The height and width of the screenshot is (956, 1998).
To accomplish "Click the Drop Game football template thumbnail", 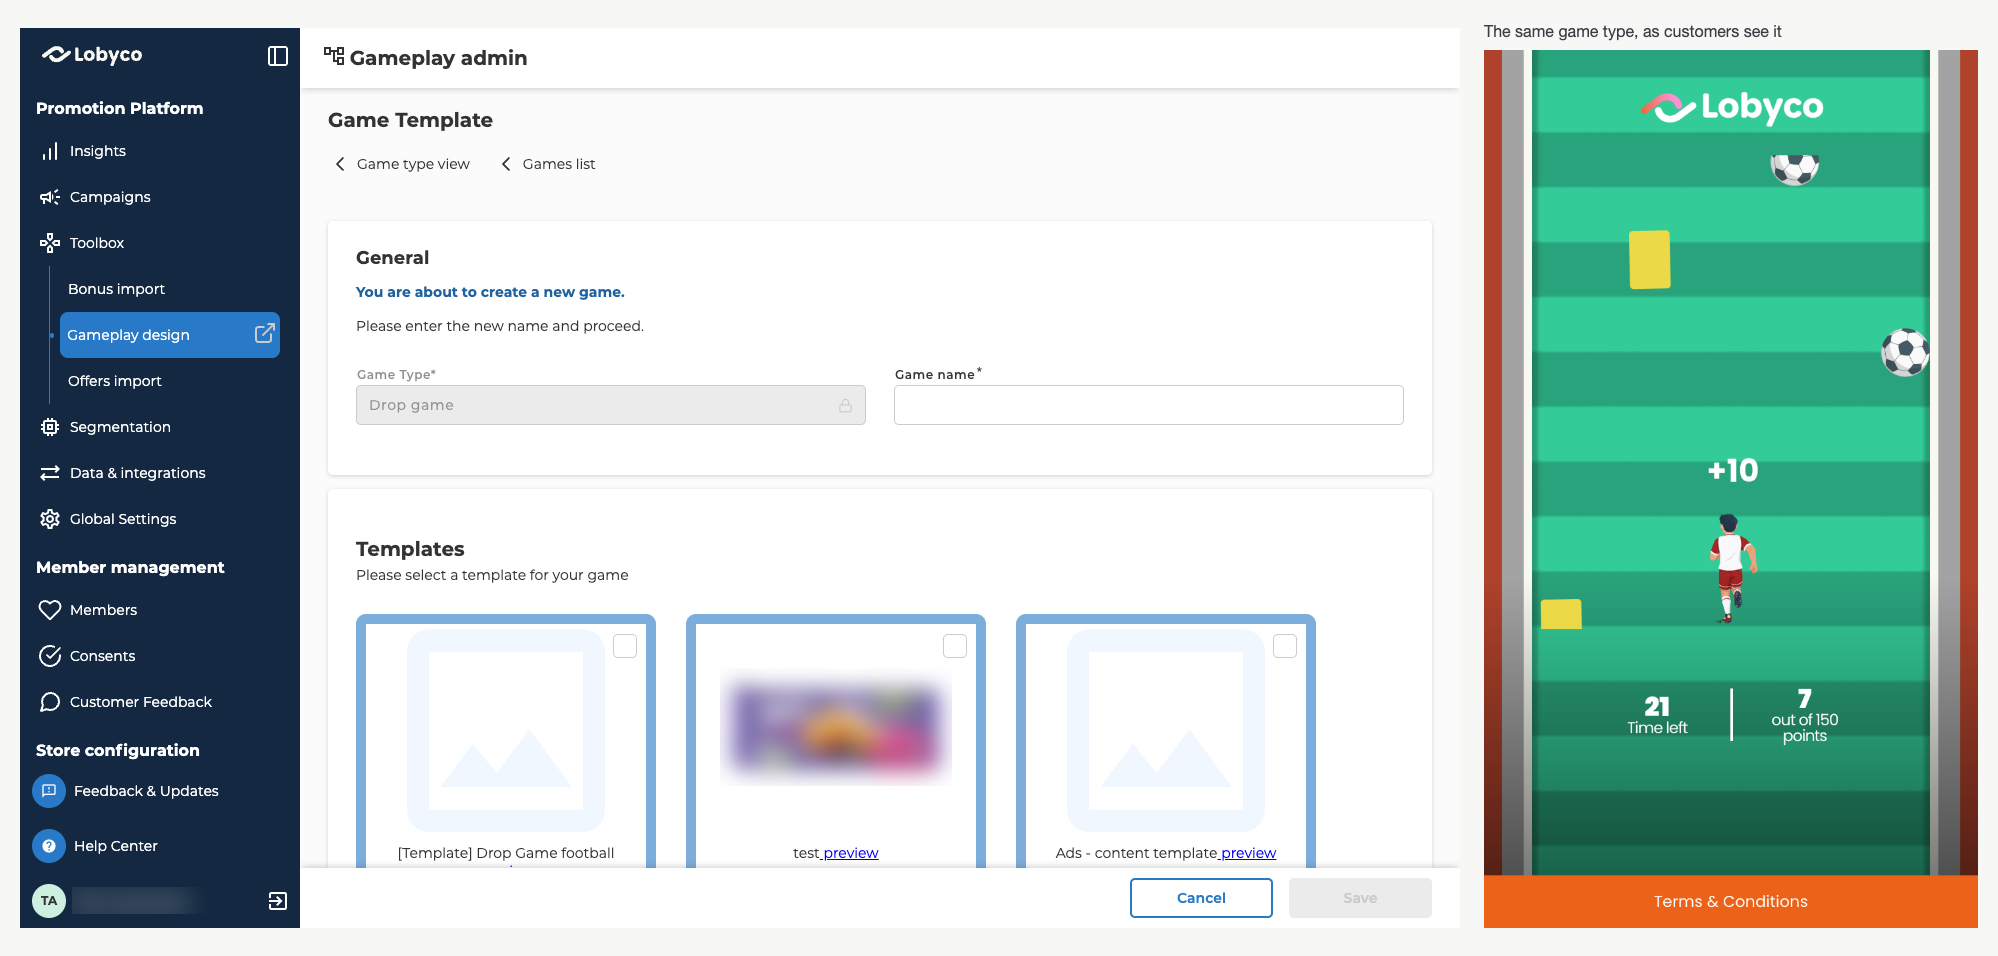I will tap(506, 730).
